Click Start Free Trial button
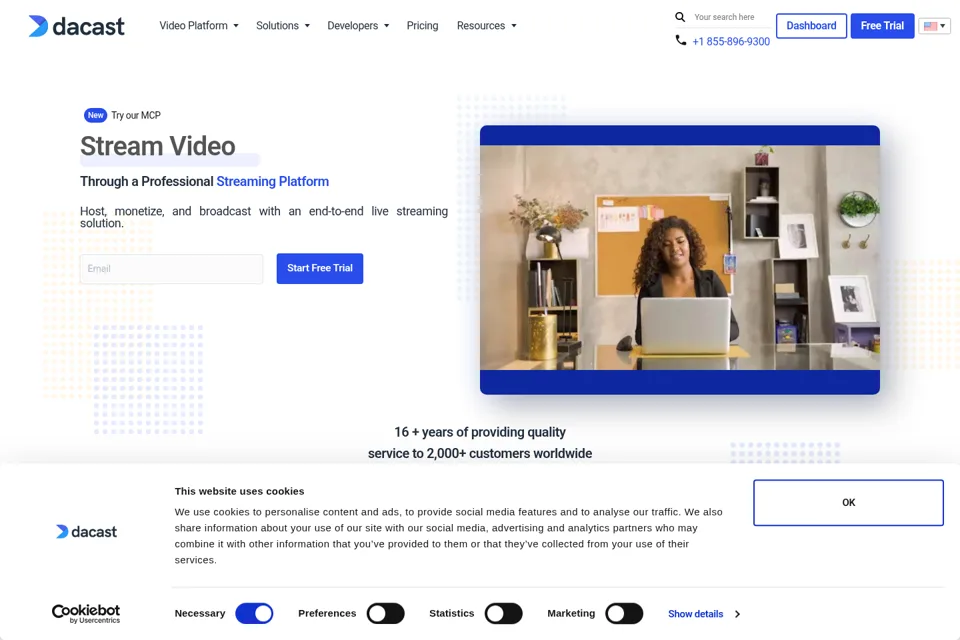The image size is (960, 640). click(320, 268)
